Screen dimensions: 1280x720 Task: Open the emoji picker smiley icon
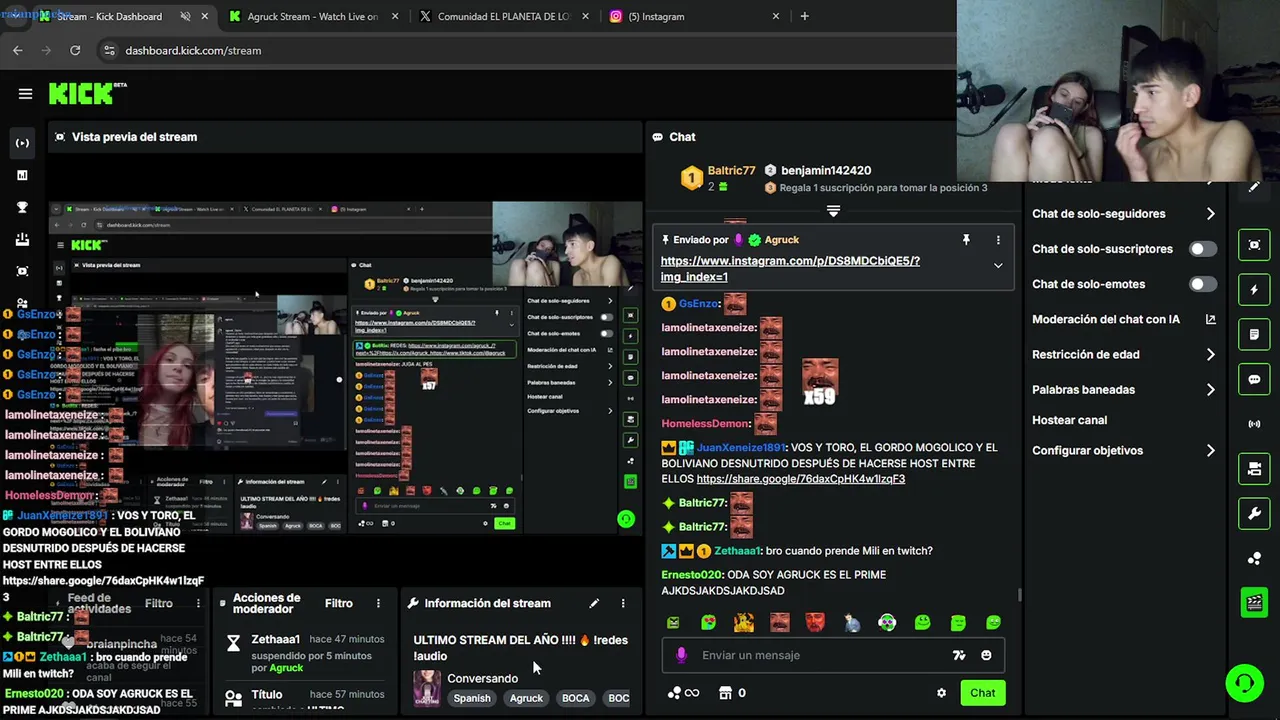point(986,655)
